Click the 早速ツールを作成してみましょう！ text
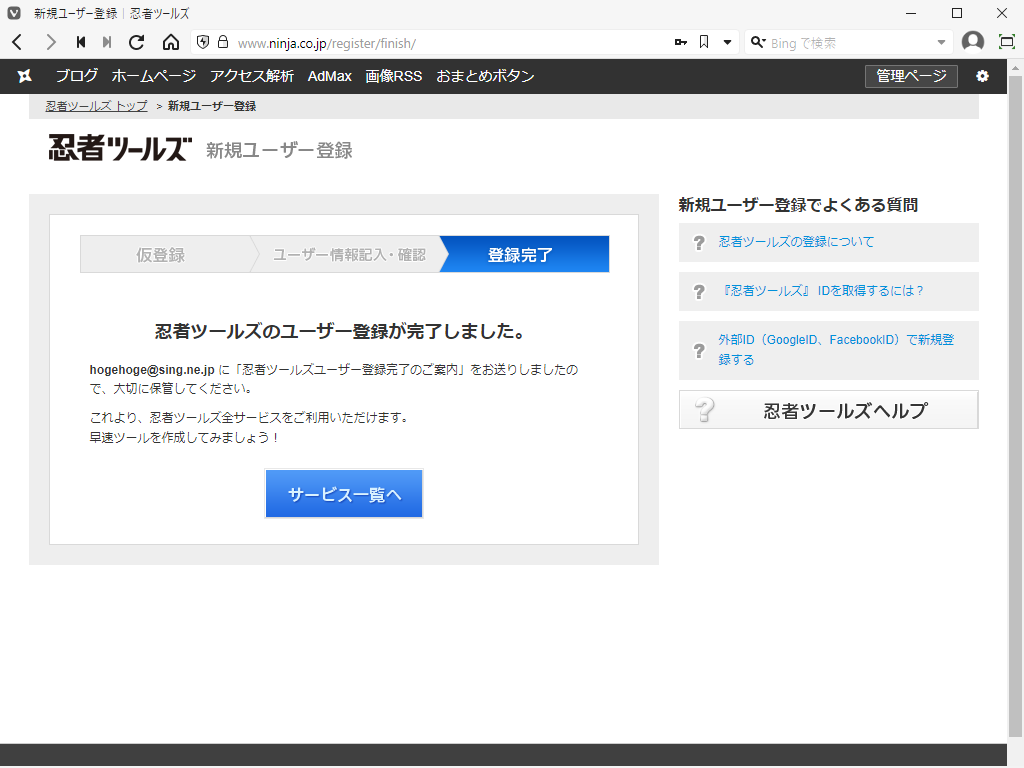This screenshot has width=1024, height=768. pyautogui.click(x=185, y=438)
